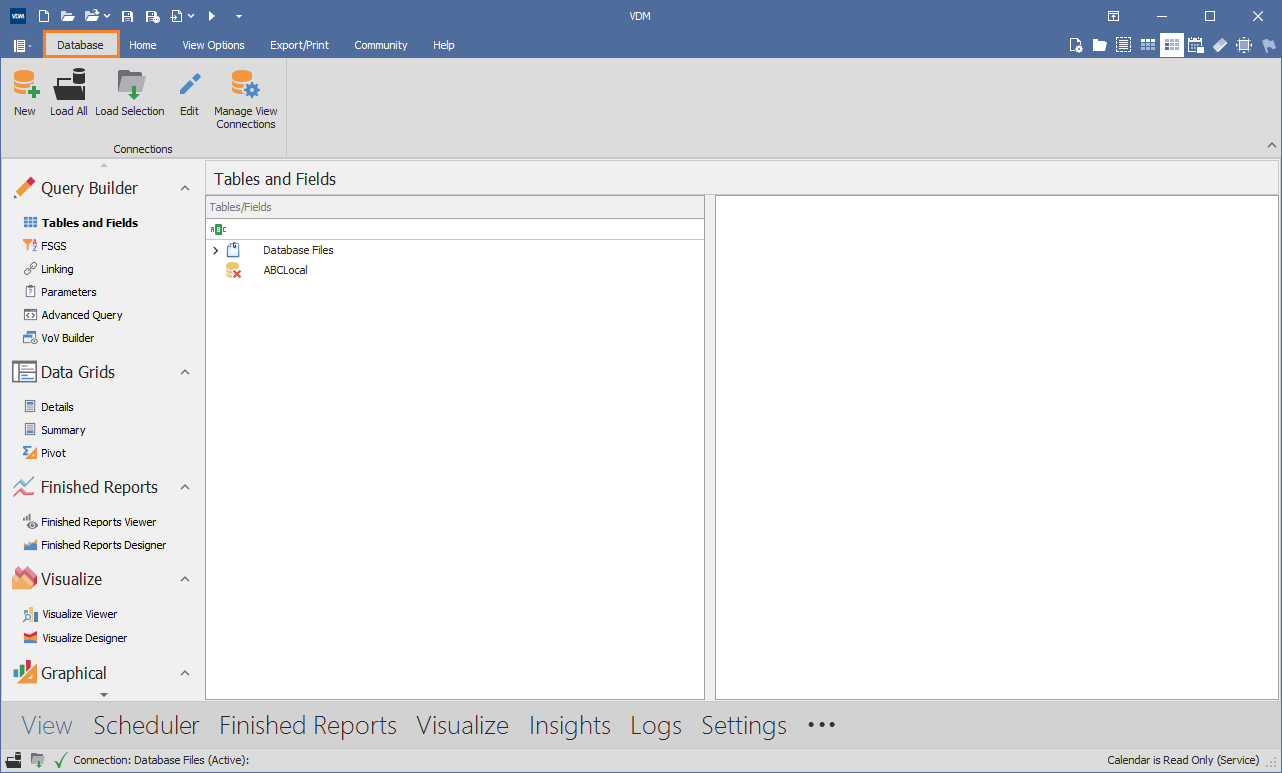Show more modules with the ellipsis
The width and height of the screenshot is (1282, 773).
[x=821, y=725]
